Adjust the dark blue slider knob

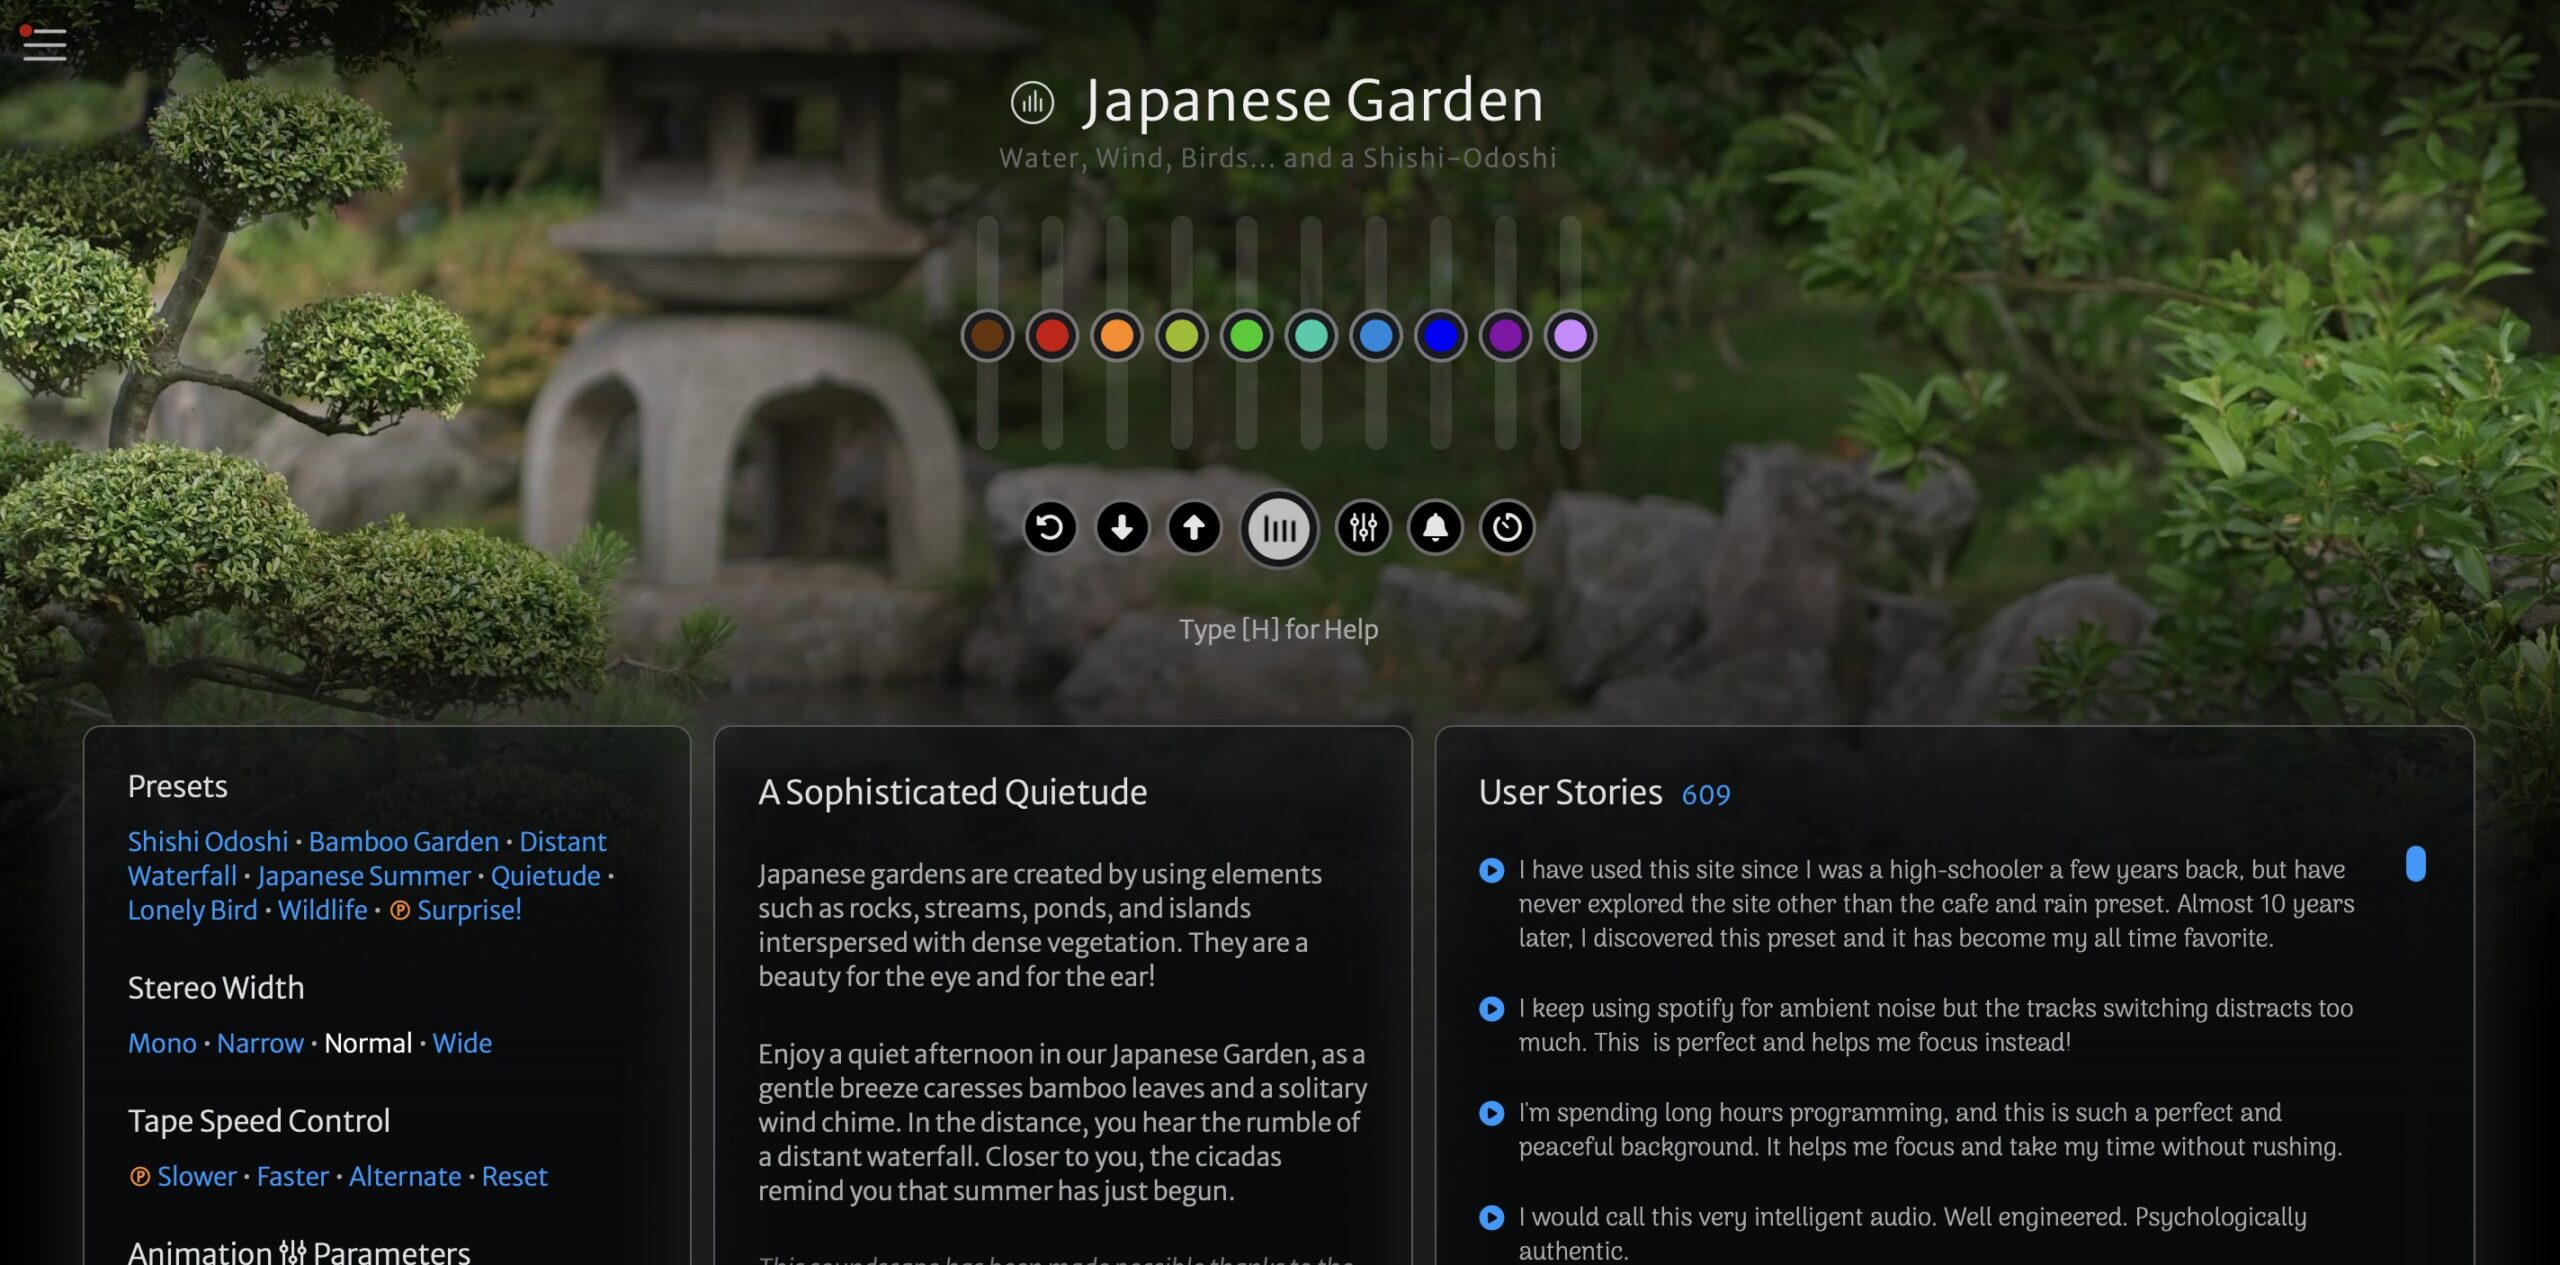coord(1441,336)
